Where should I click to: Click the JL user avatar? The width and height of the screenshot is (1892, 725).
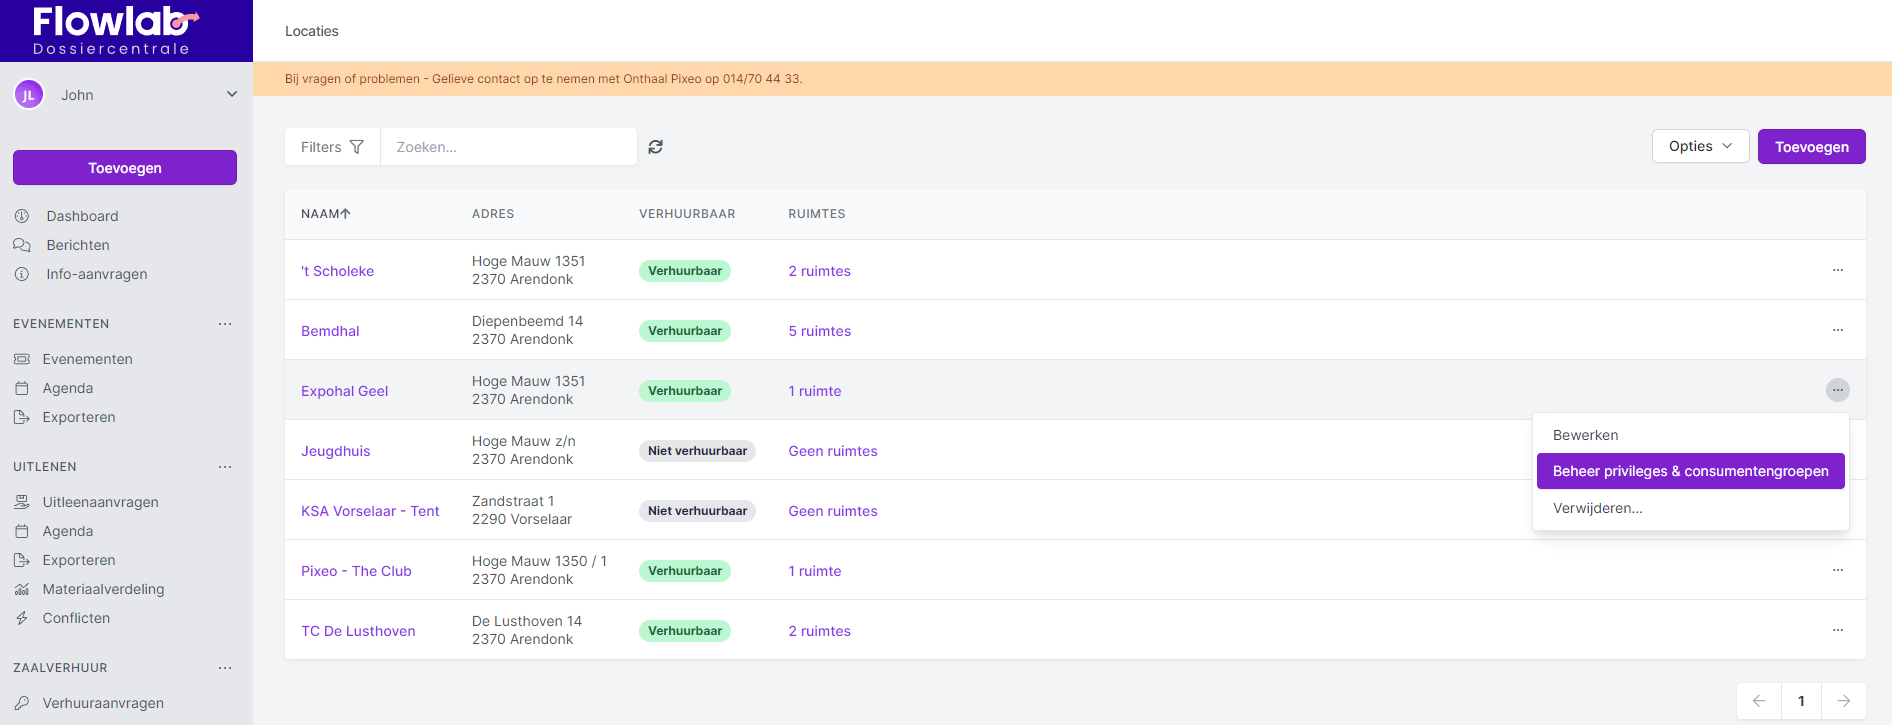[x=29, y=95]
